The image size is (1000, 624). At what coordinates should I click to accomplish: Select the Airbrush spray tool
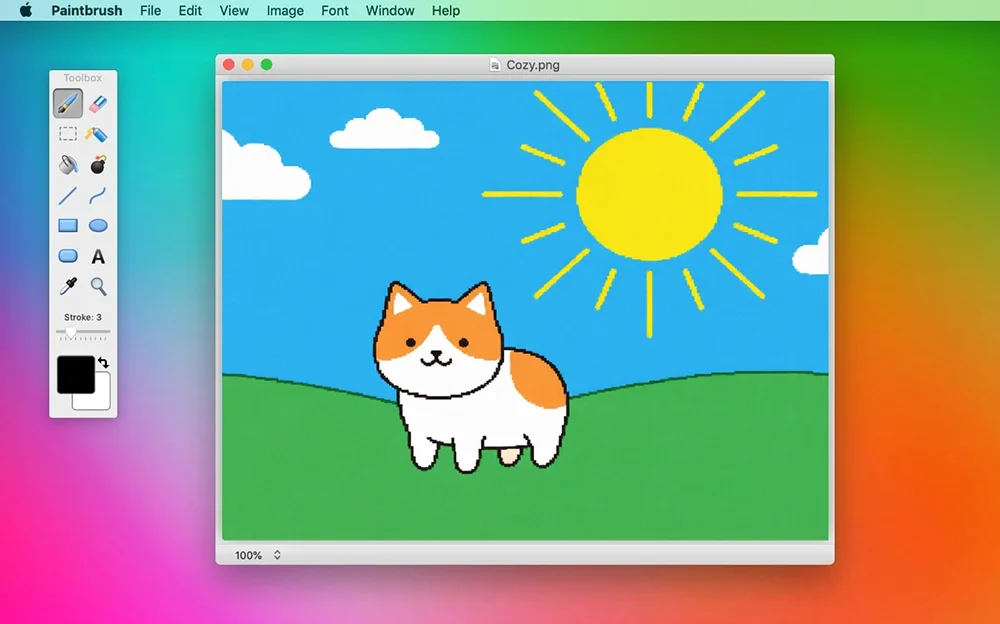click(98, 134)
